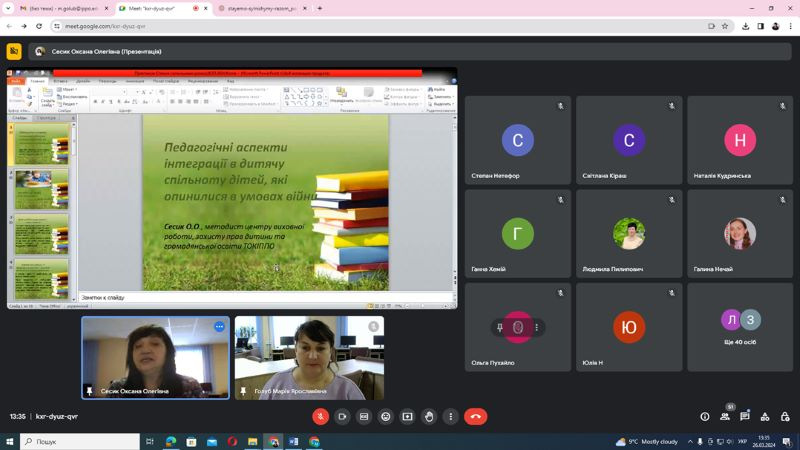The height and width of the screenshot is (450, 800).
Task: Unpin Голуб Марія Ярославівна video tile
Action: coord(243,391)
